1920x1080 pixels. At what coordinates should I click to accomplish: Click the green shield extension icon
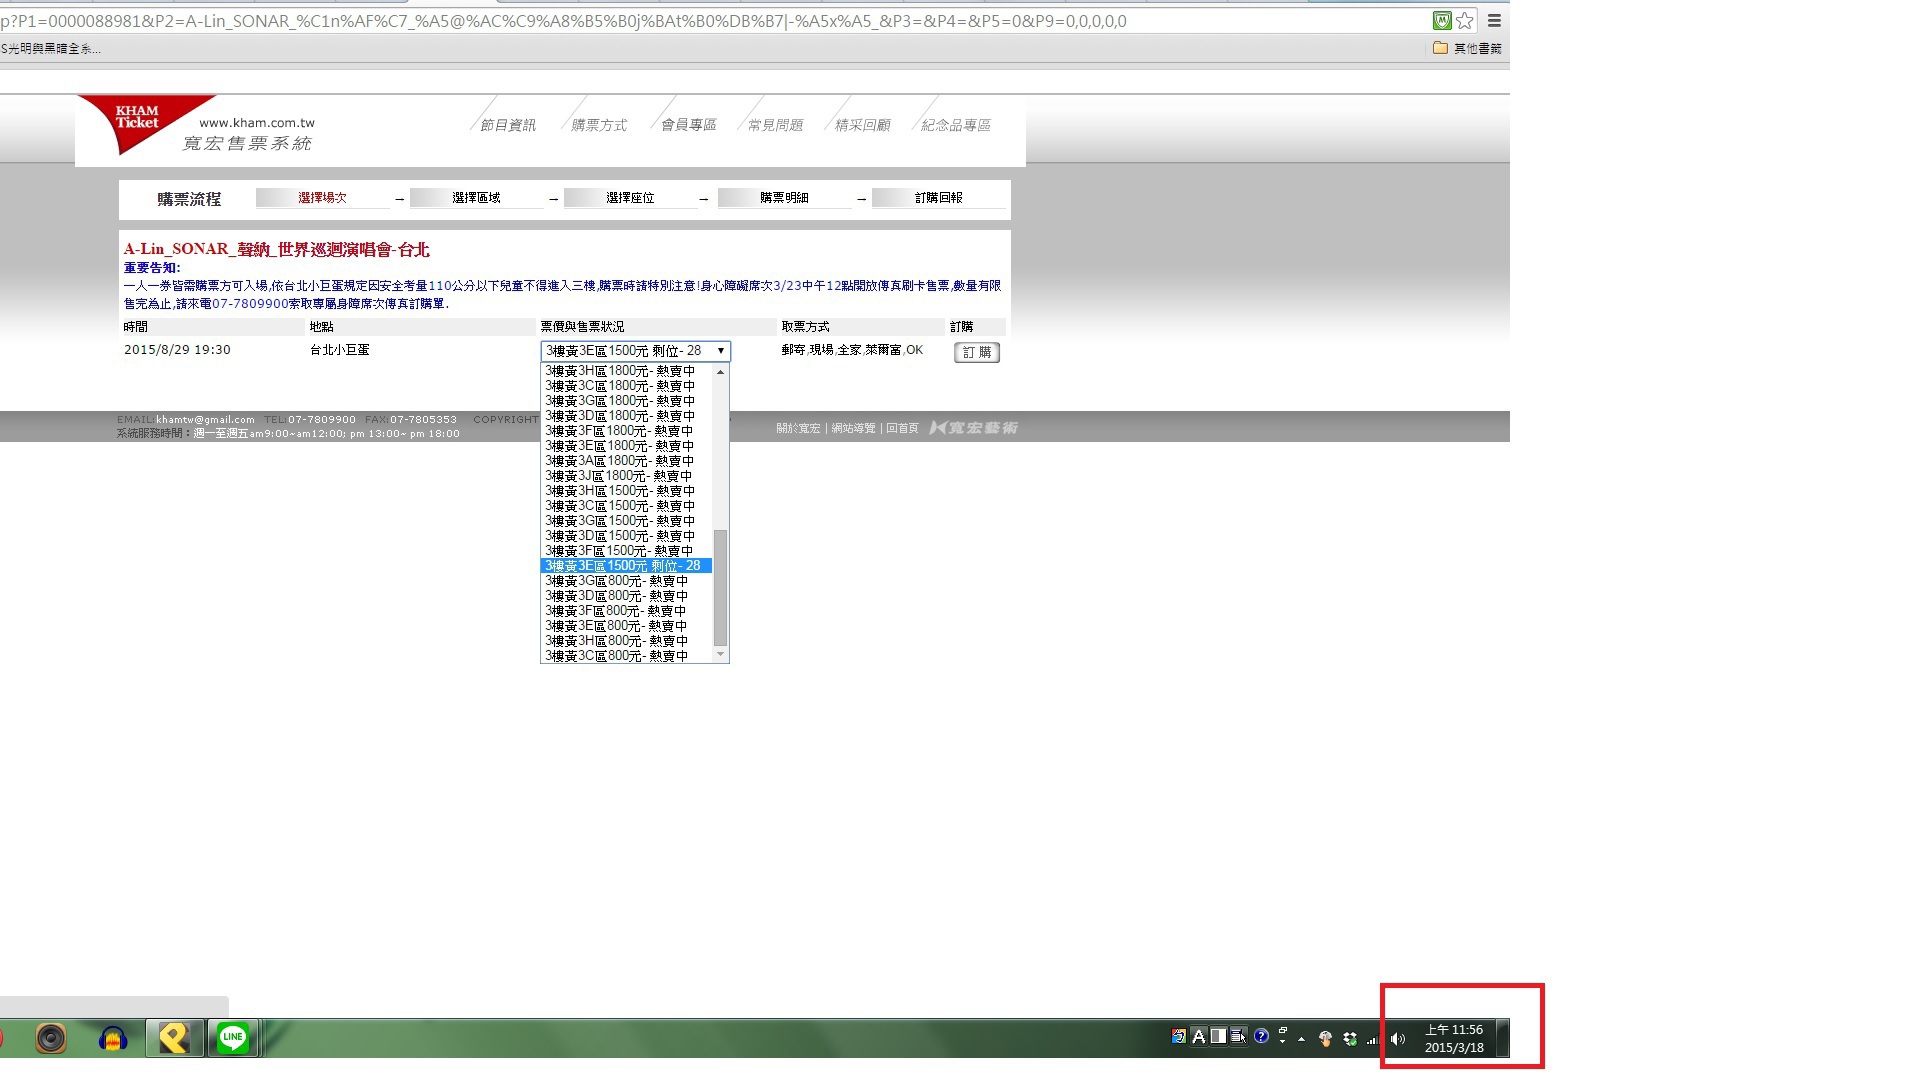click(1442, 21)
